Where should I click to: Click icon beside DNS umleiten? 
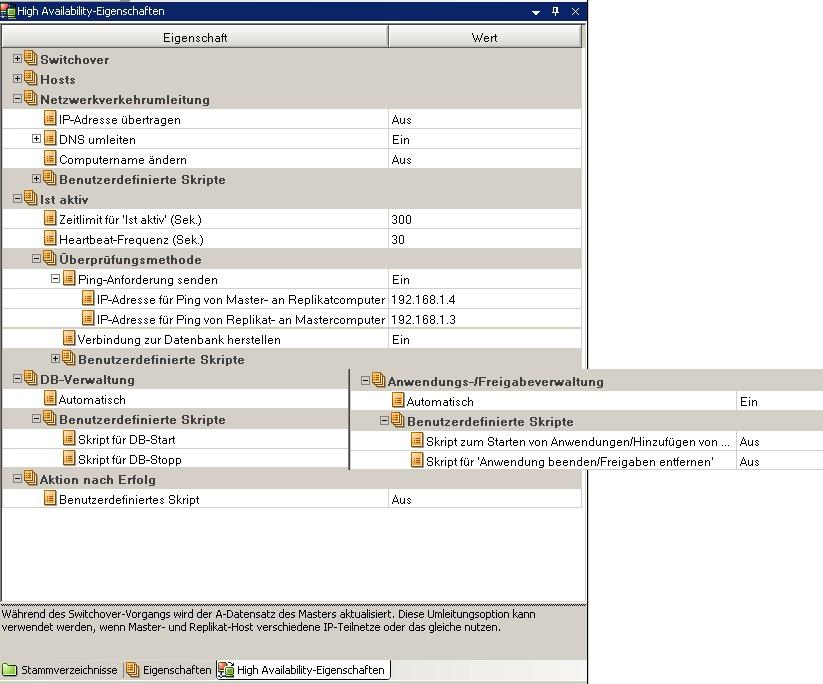point(50,139)
